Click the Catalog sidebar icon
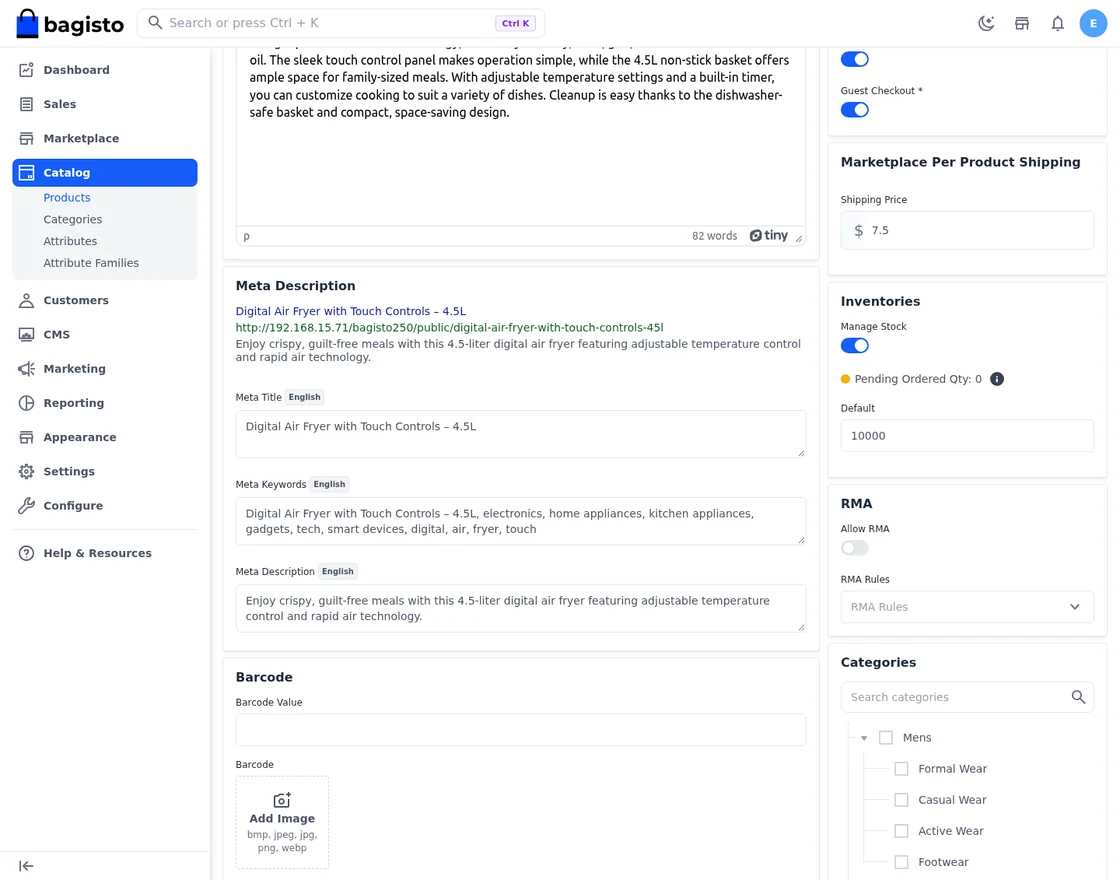The width and height of the screenshot is (1120, 880). coord(26,173)
